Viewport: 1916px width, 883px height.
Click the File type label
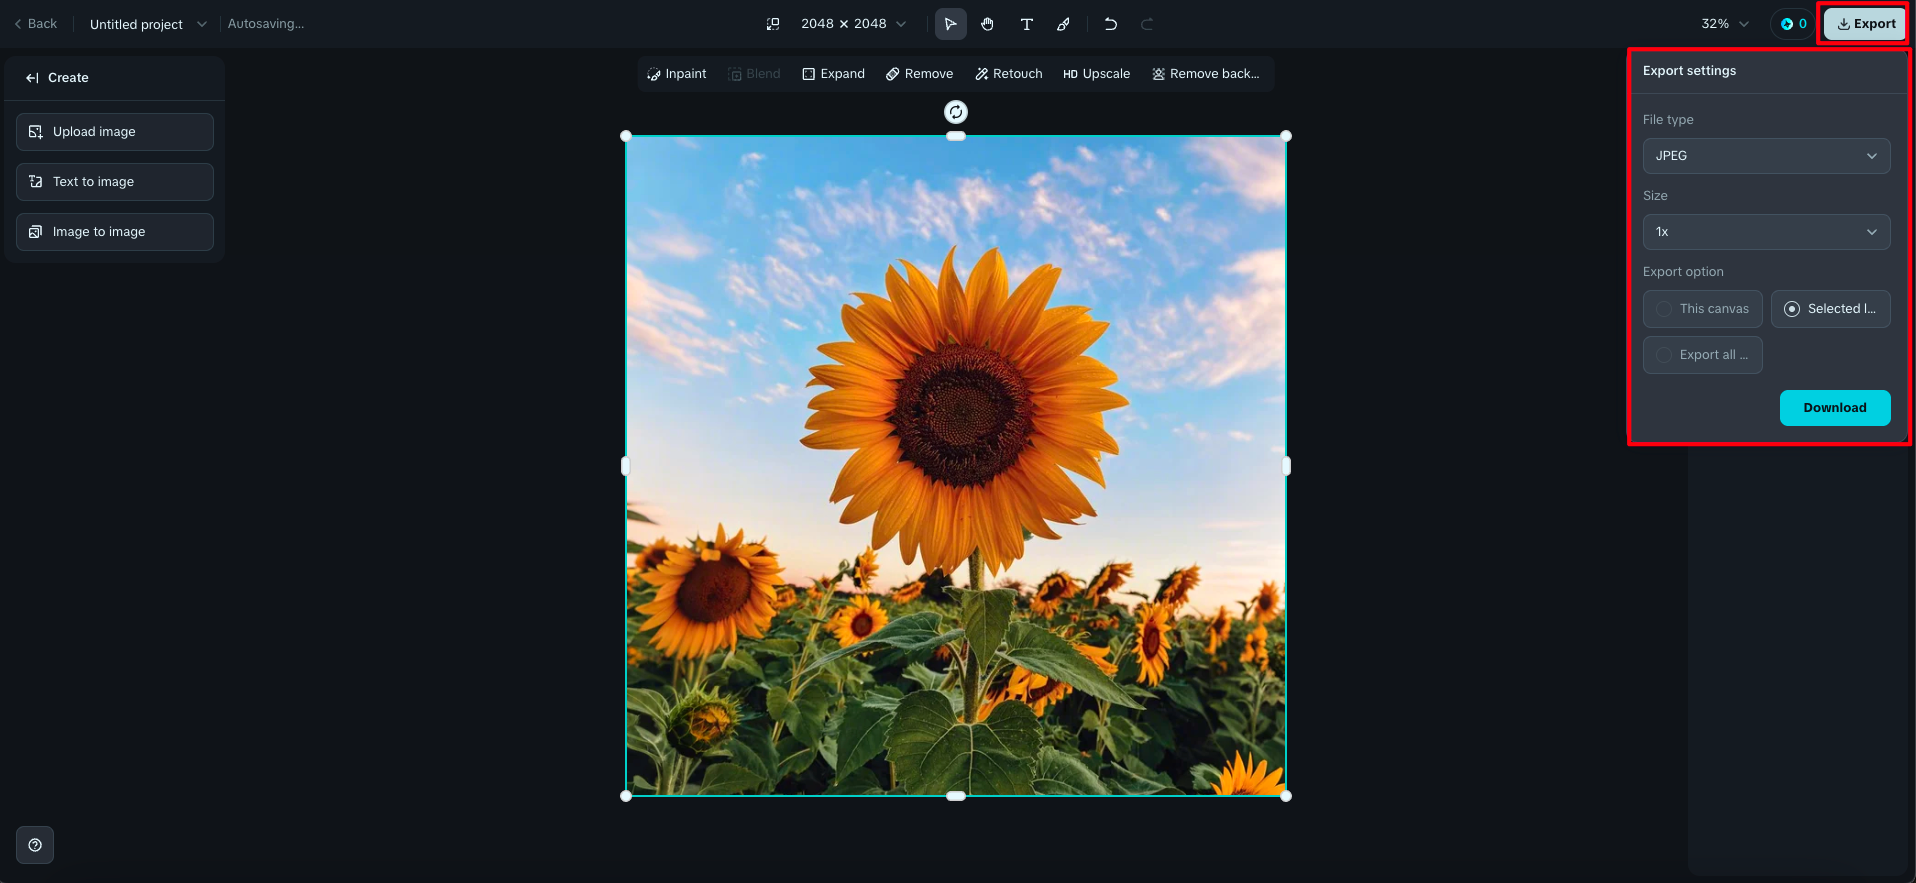coord(1668,120)
